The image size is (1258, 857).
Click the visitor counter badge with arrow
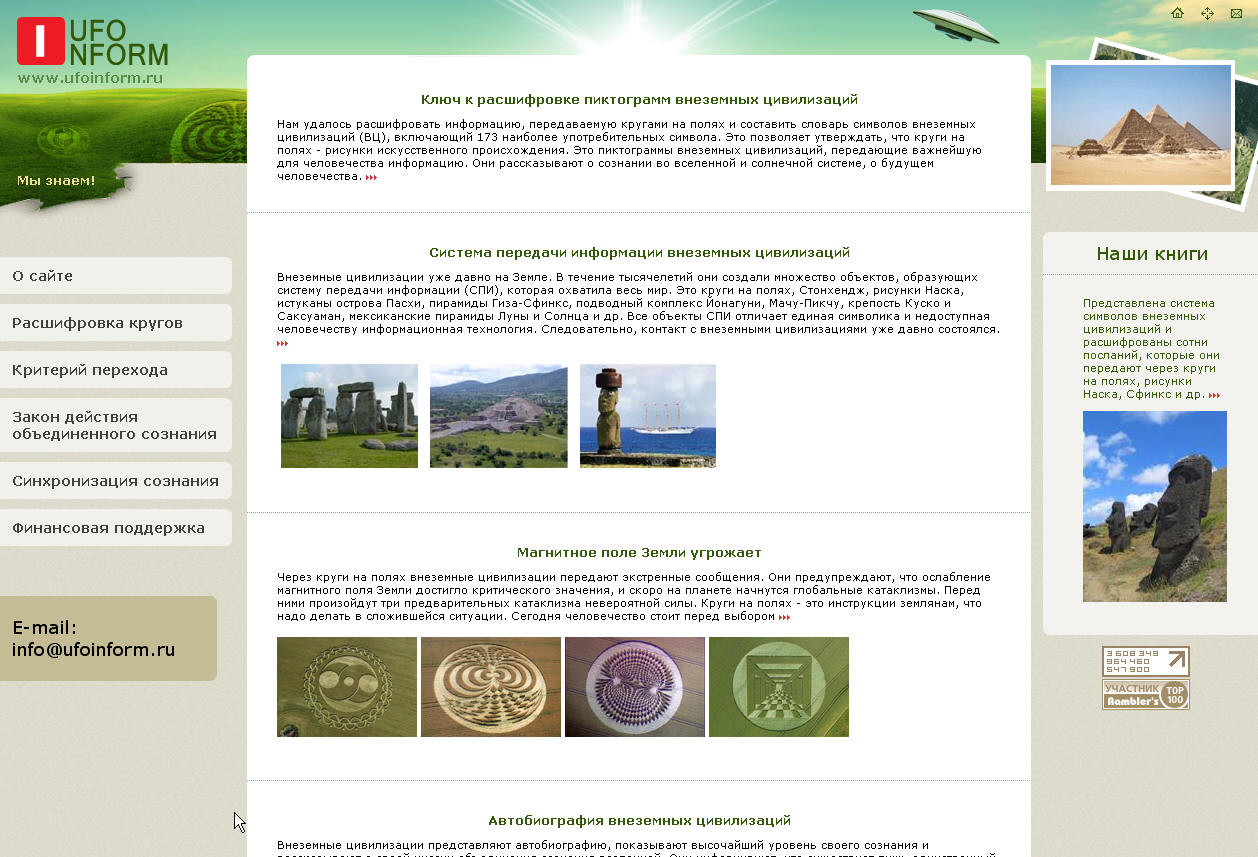[1146, 661]
